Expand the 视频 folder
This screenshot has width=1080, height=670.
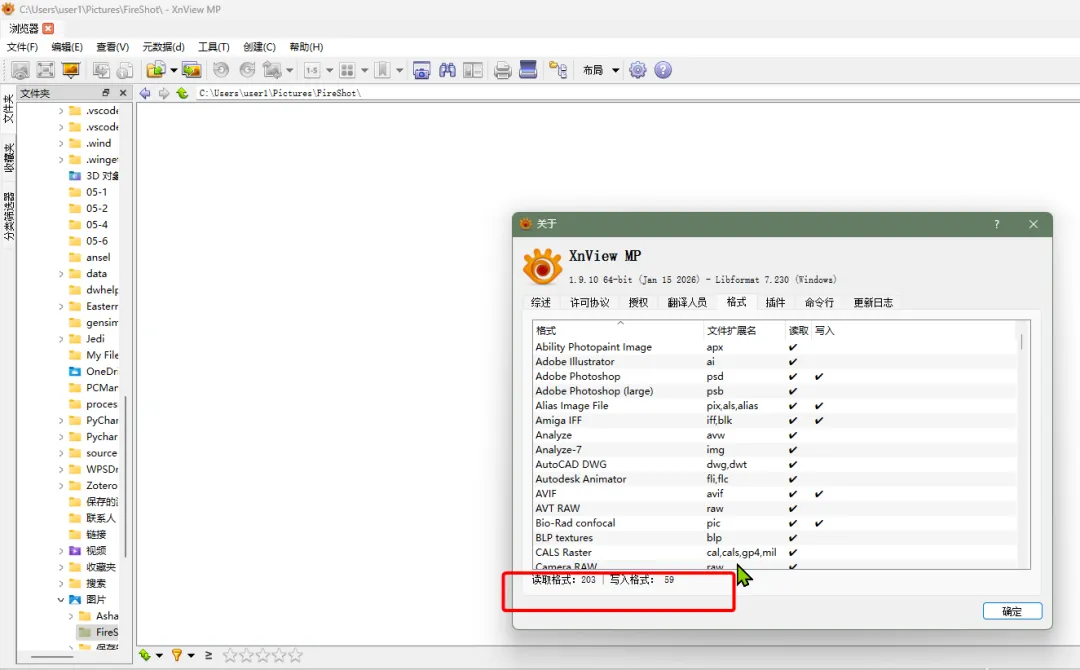pos(61,551)
